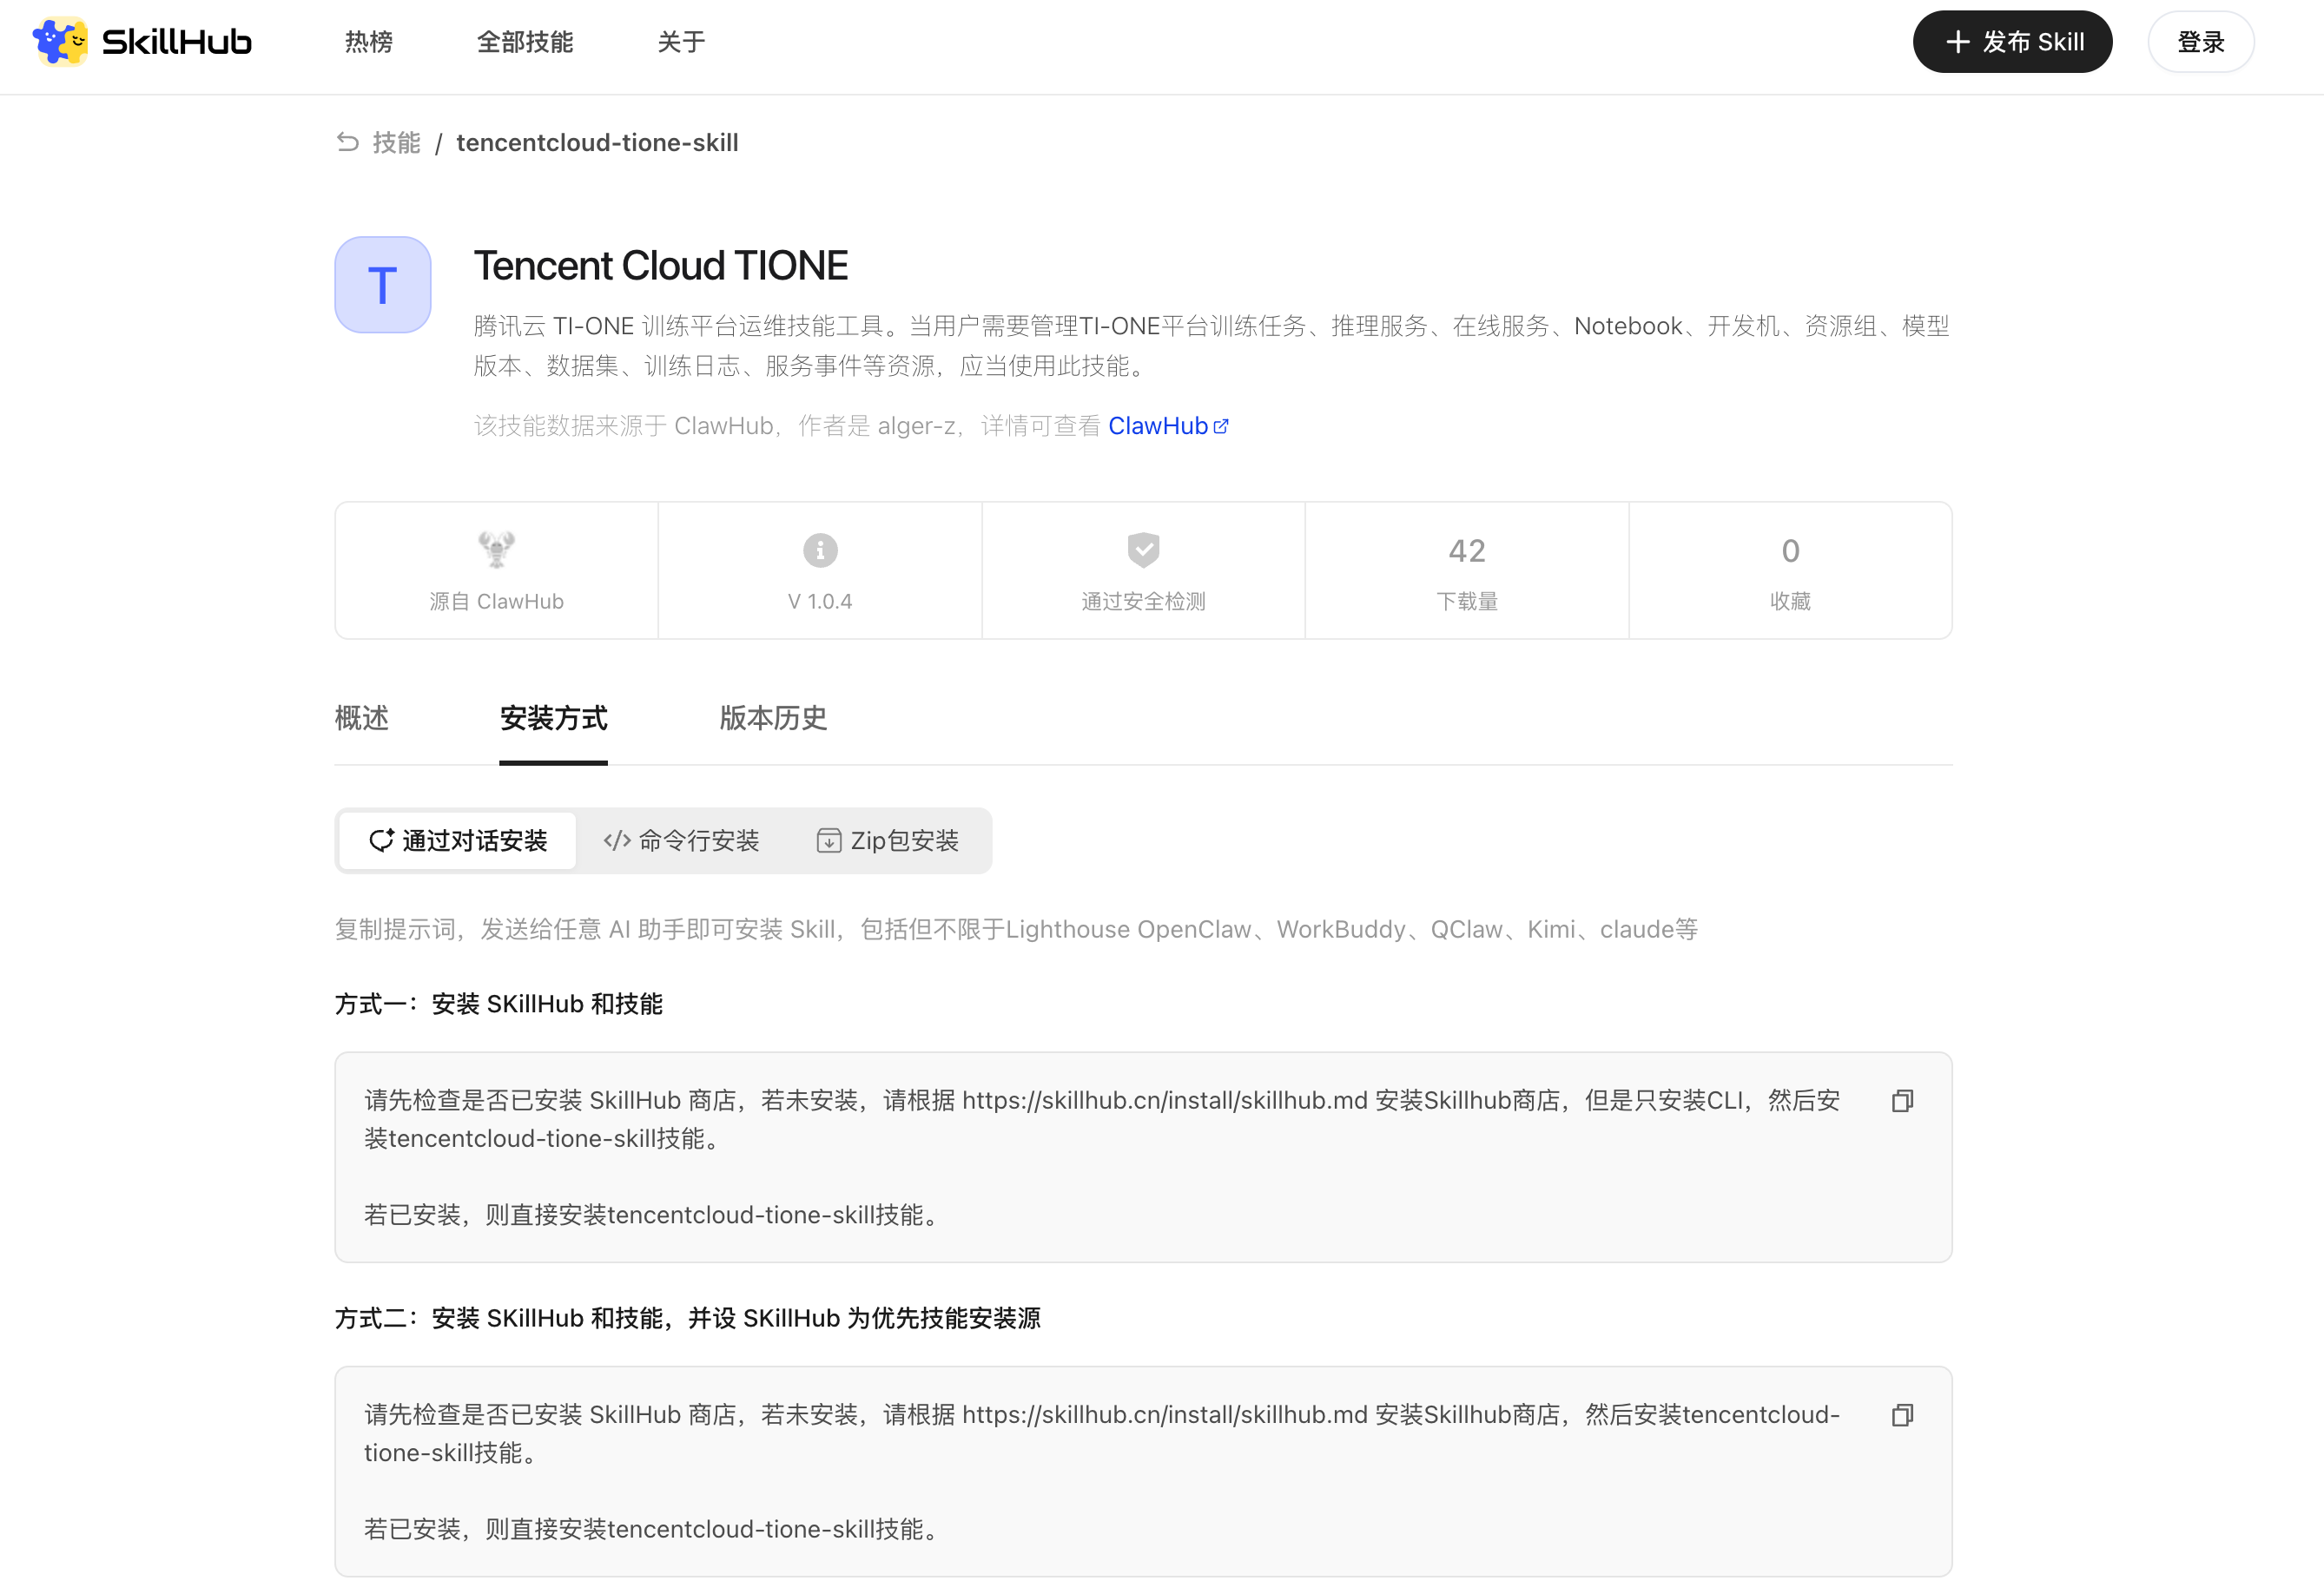Click the SkillHub mascot logo icon

click(x=60, y=41)
